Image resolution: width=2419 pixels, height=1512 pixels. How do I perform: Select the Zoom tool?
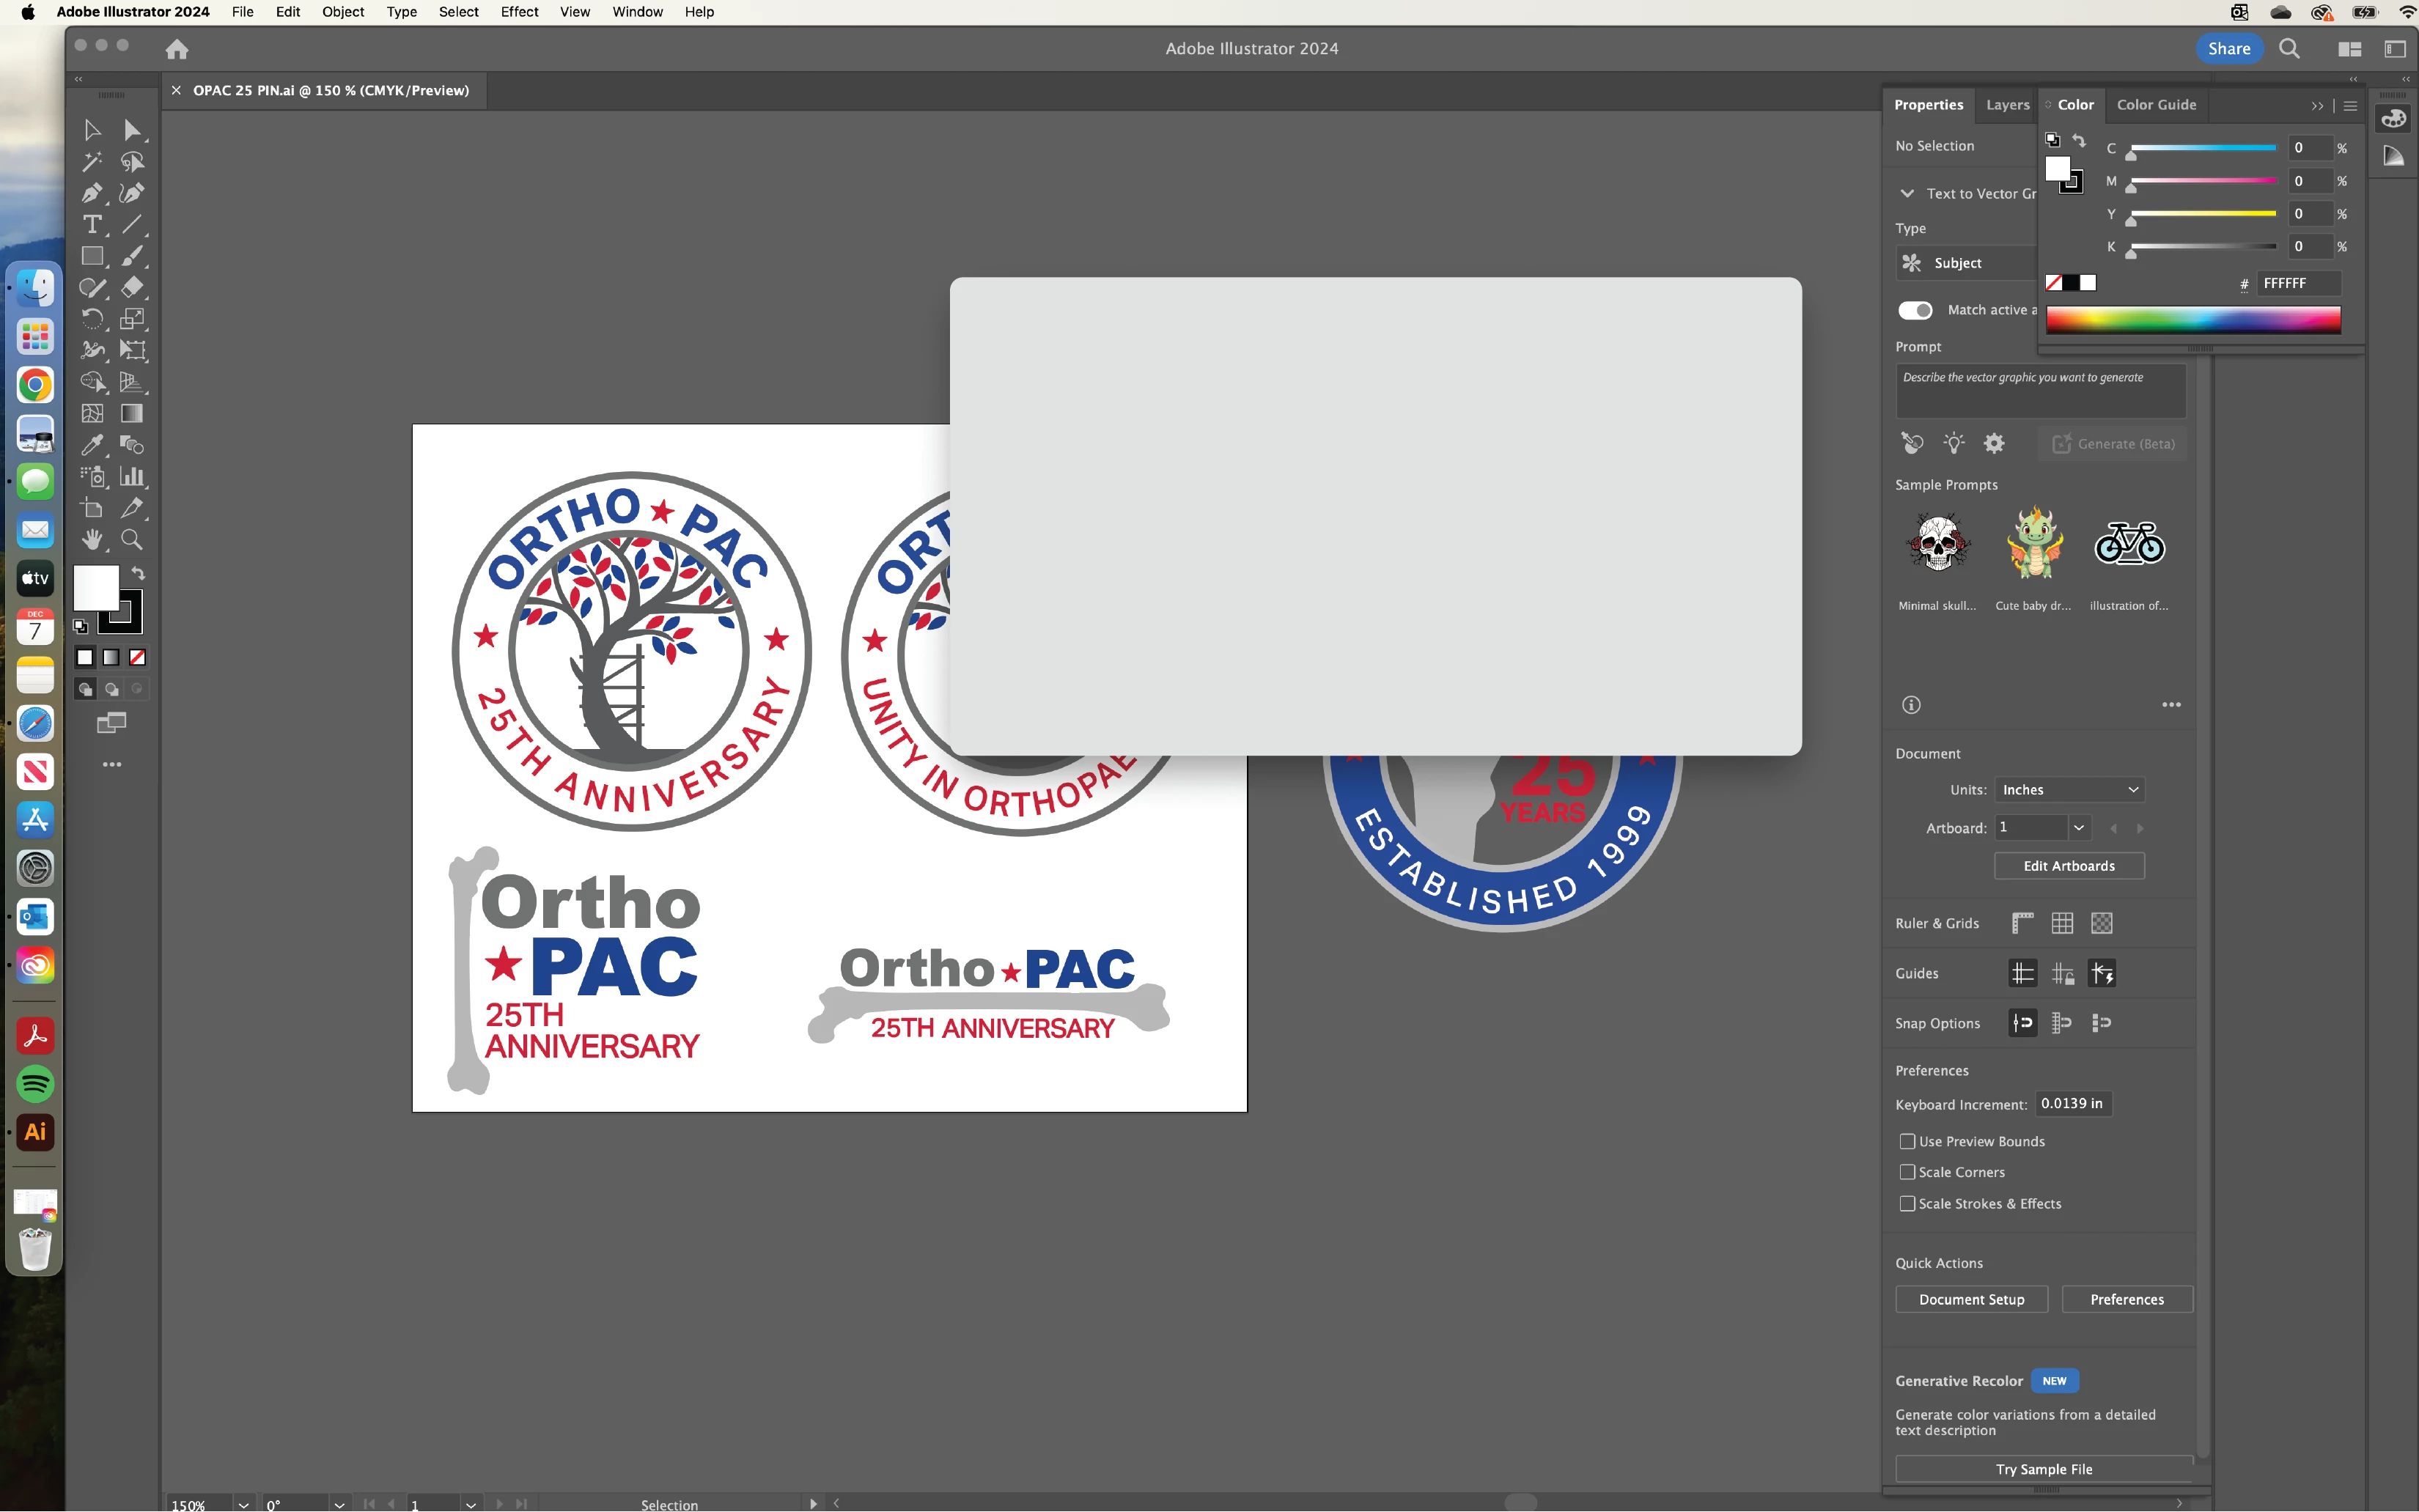(x=131, y=540)
